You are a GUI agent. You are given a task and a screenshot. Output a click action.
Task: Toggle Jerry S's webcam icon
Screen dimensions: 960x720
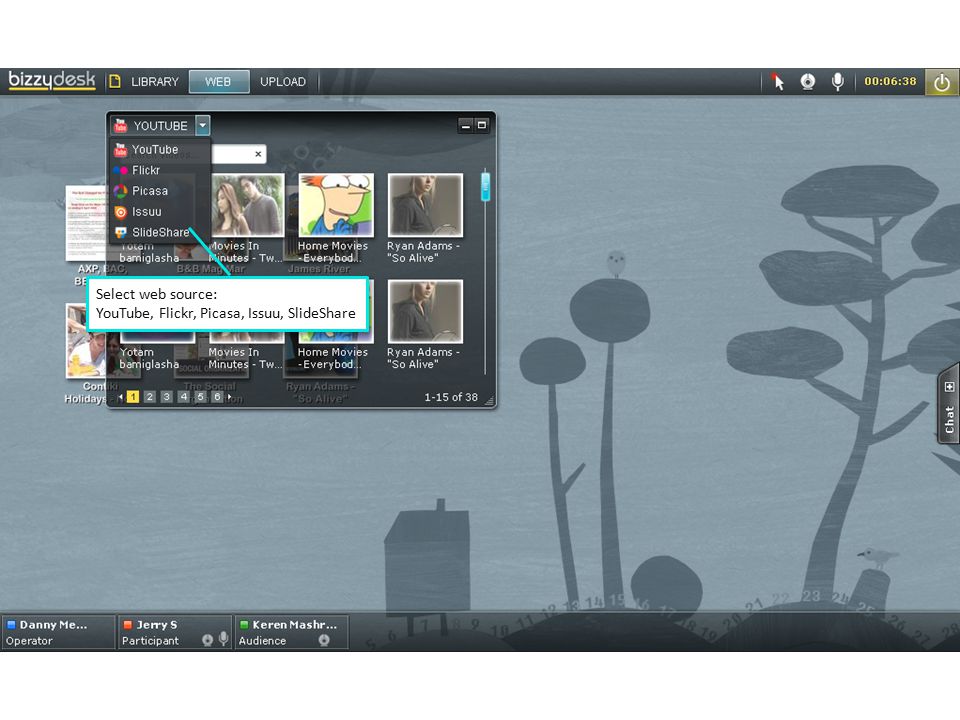(208, 640)
